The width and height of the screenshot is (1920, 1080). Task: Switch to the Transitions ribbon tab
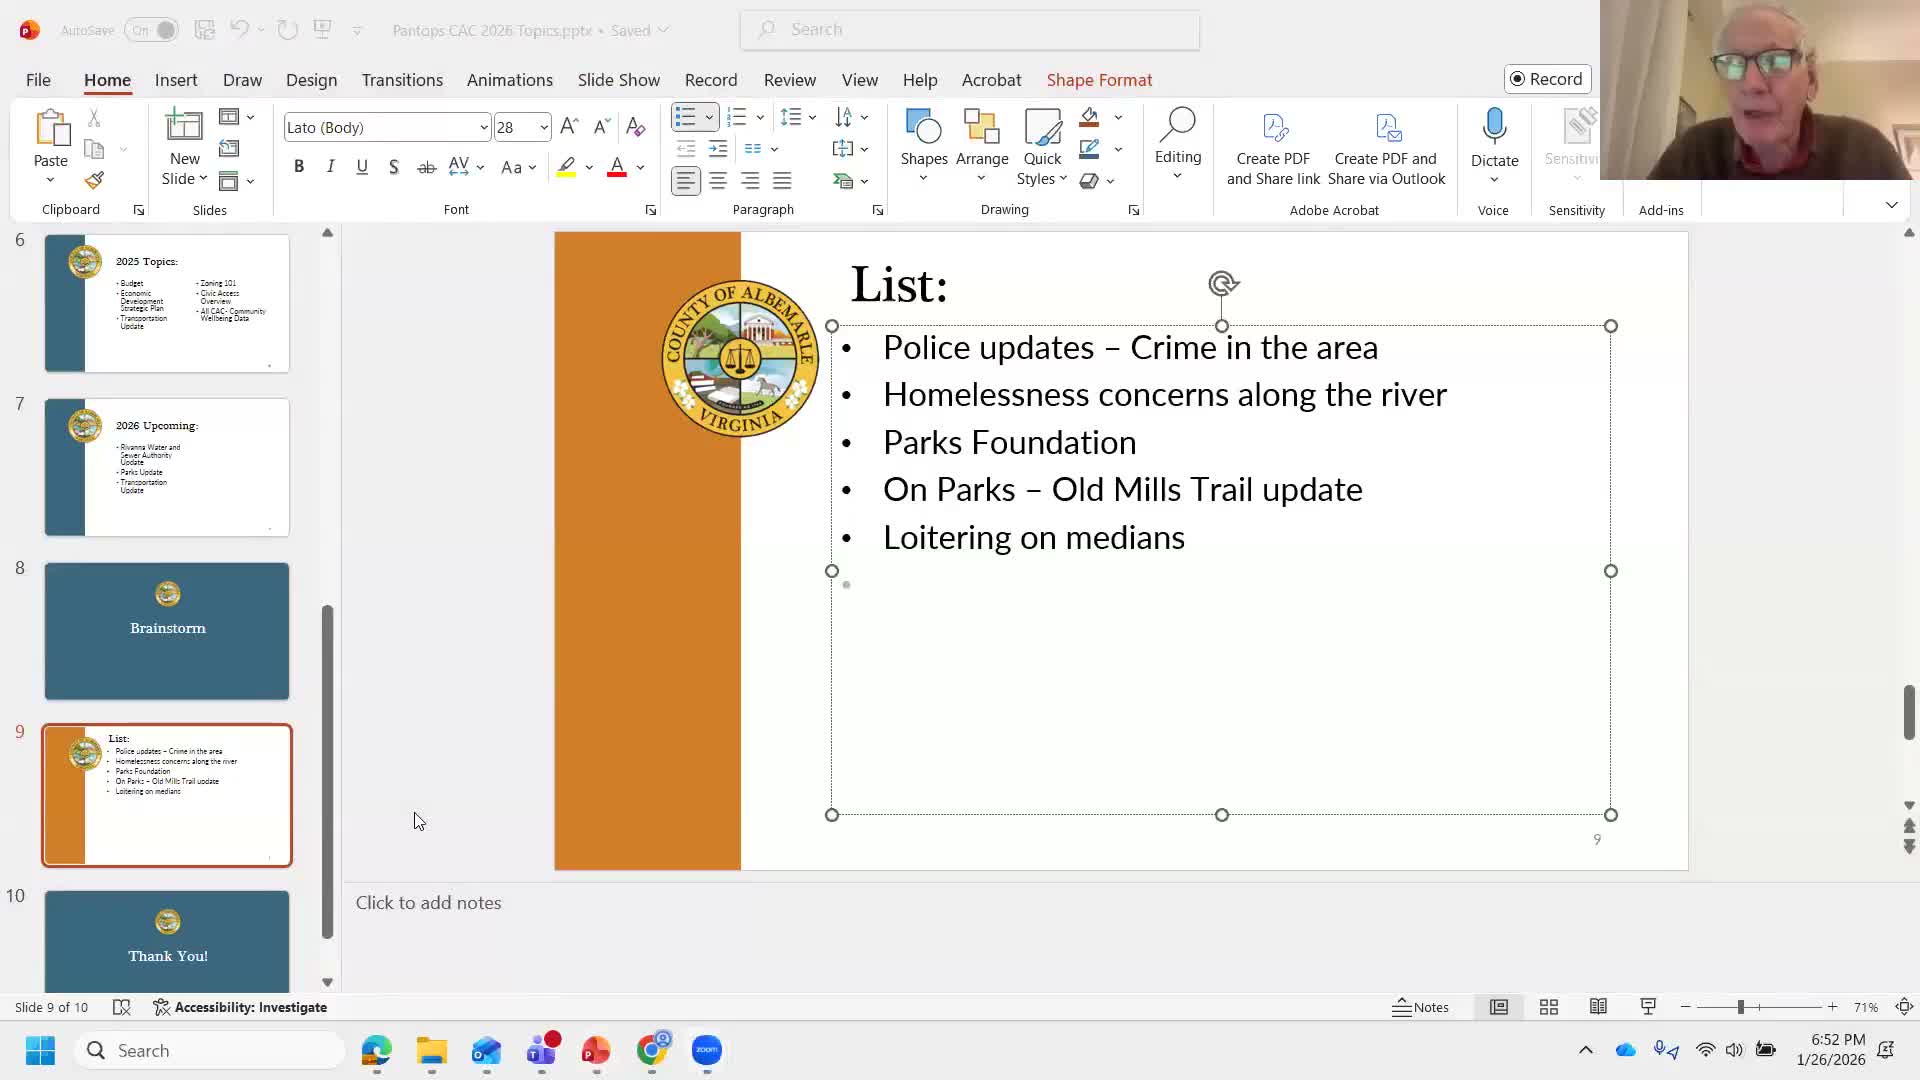pos(402,80)
